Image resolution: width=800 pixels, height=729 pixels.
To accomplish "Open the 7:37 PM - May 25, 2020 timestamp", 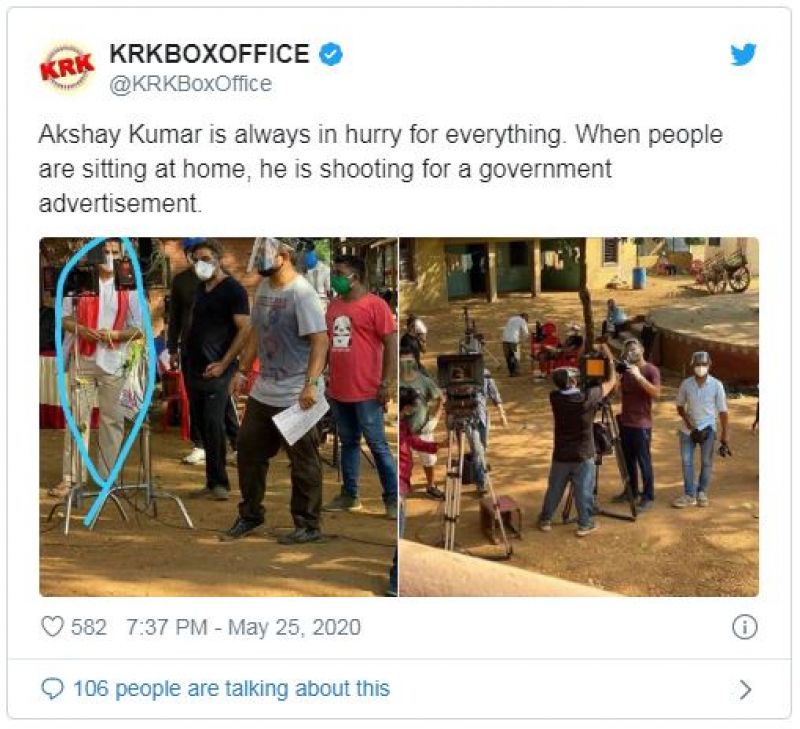I will coord(243,627).
